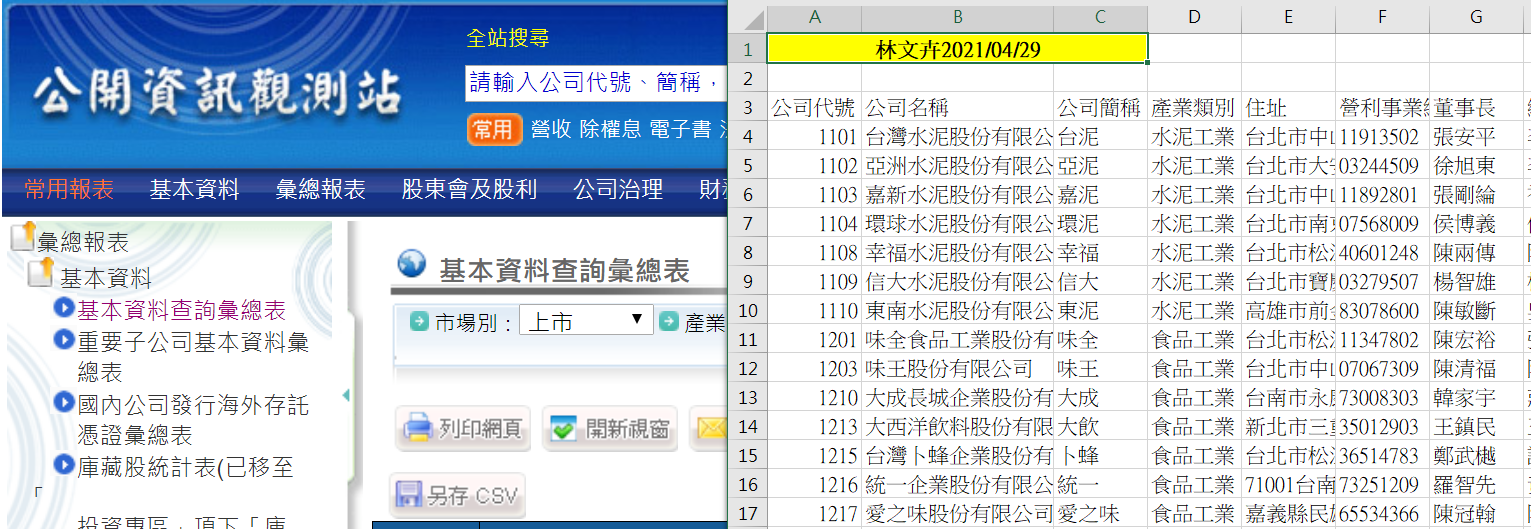Screen dimensions: 1531x529
Task: Click the globe icon beside page title
Action: (412, 264)
